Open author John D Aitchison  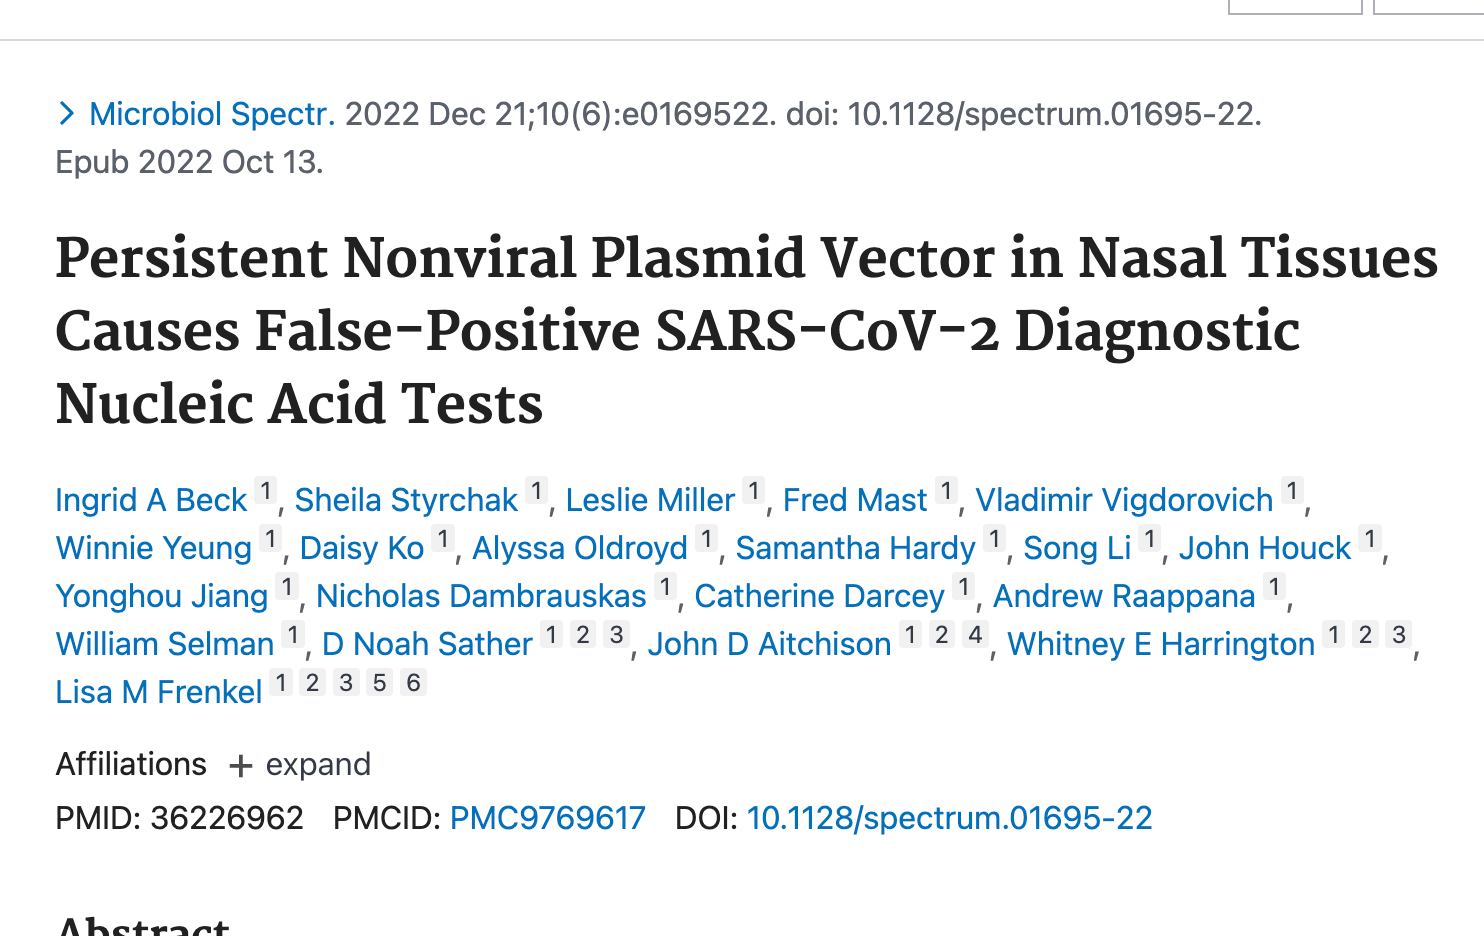coord(769,644)
